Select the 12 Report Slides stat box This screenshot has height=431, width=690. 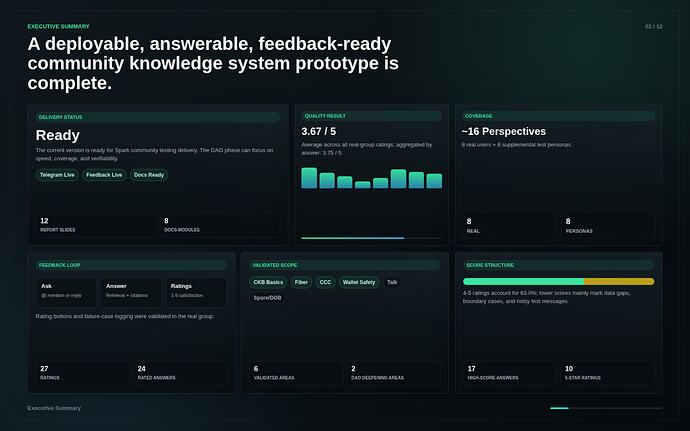[96, 225]
